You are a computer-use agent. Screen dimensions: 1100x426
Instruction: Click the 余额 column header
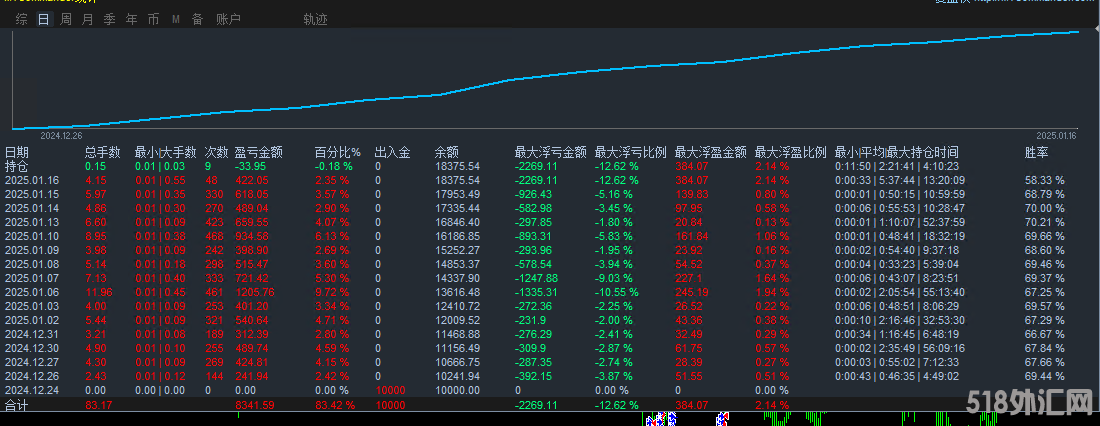click(x=446, y=152)
